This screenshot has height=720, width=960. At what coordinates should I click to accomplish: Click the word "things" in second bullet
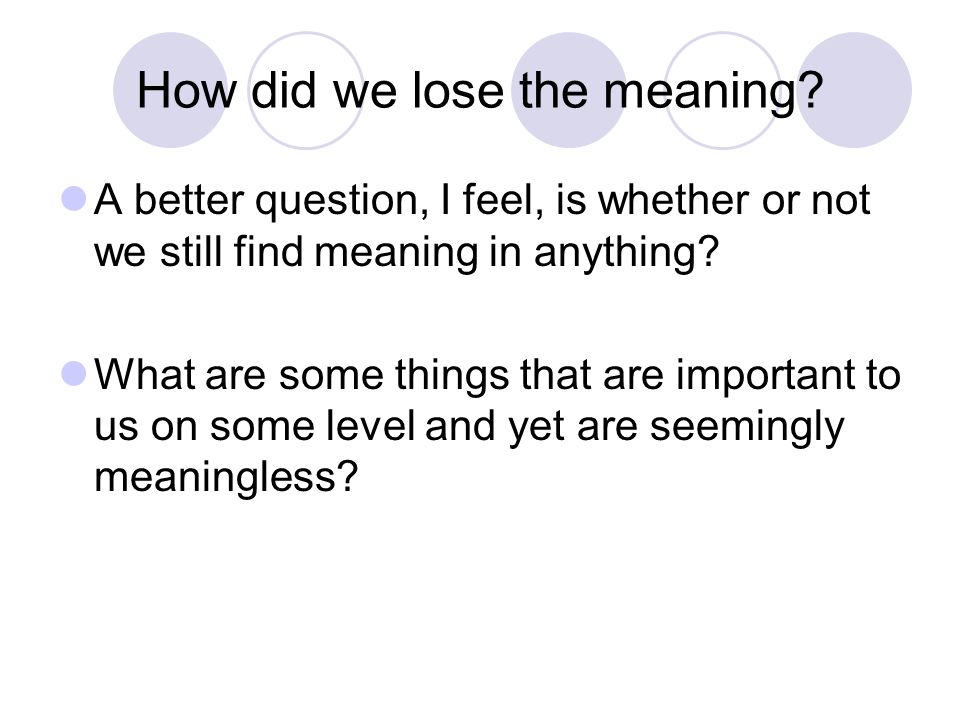tap(451, 375)
